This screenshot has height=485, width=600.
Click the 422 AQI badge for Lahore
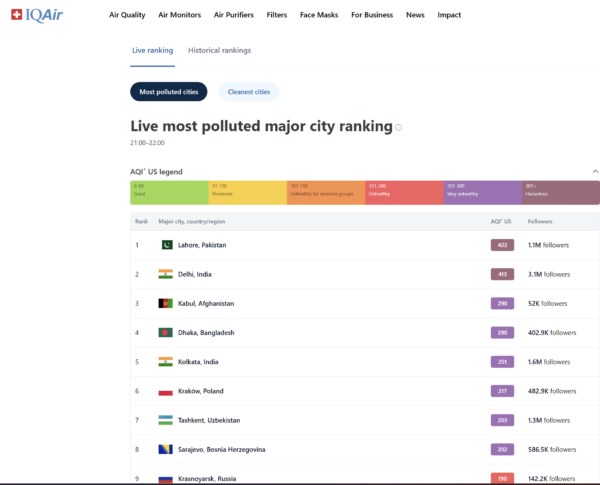click(x=502, y=245)
